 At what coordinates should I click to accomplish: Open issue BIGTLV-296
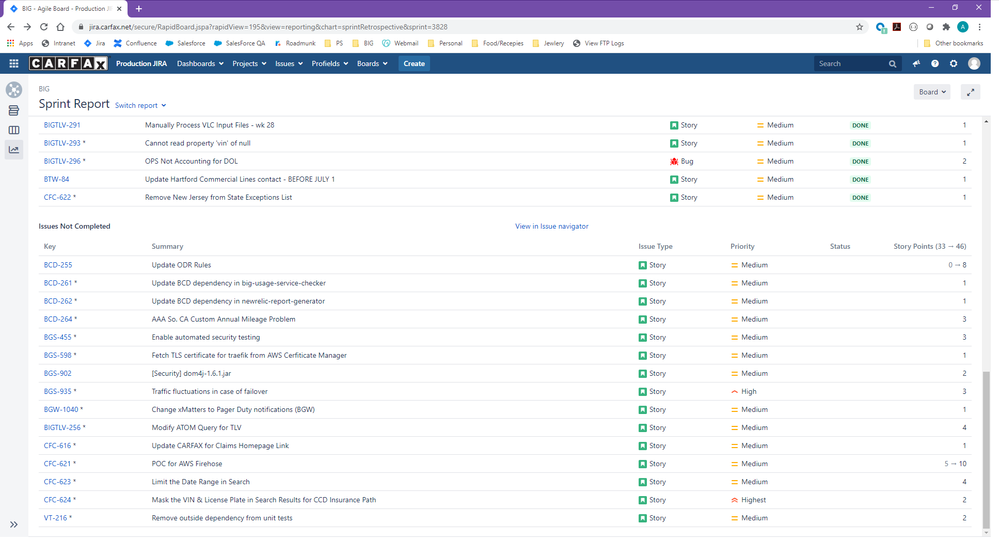coord(62,162)
